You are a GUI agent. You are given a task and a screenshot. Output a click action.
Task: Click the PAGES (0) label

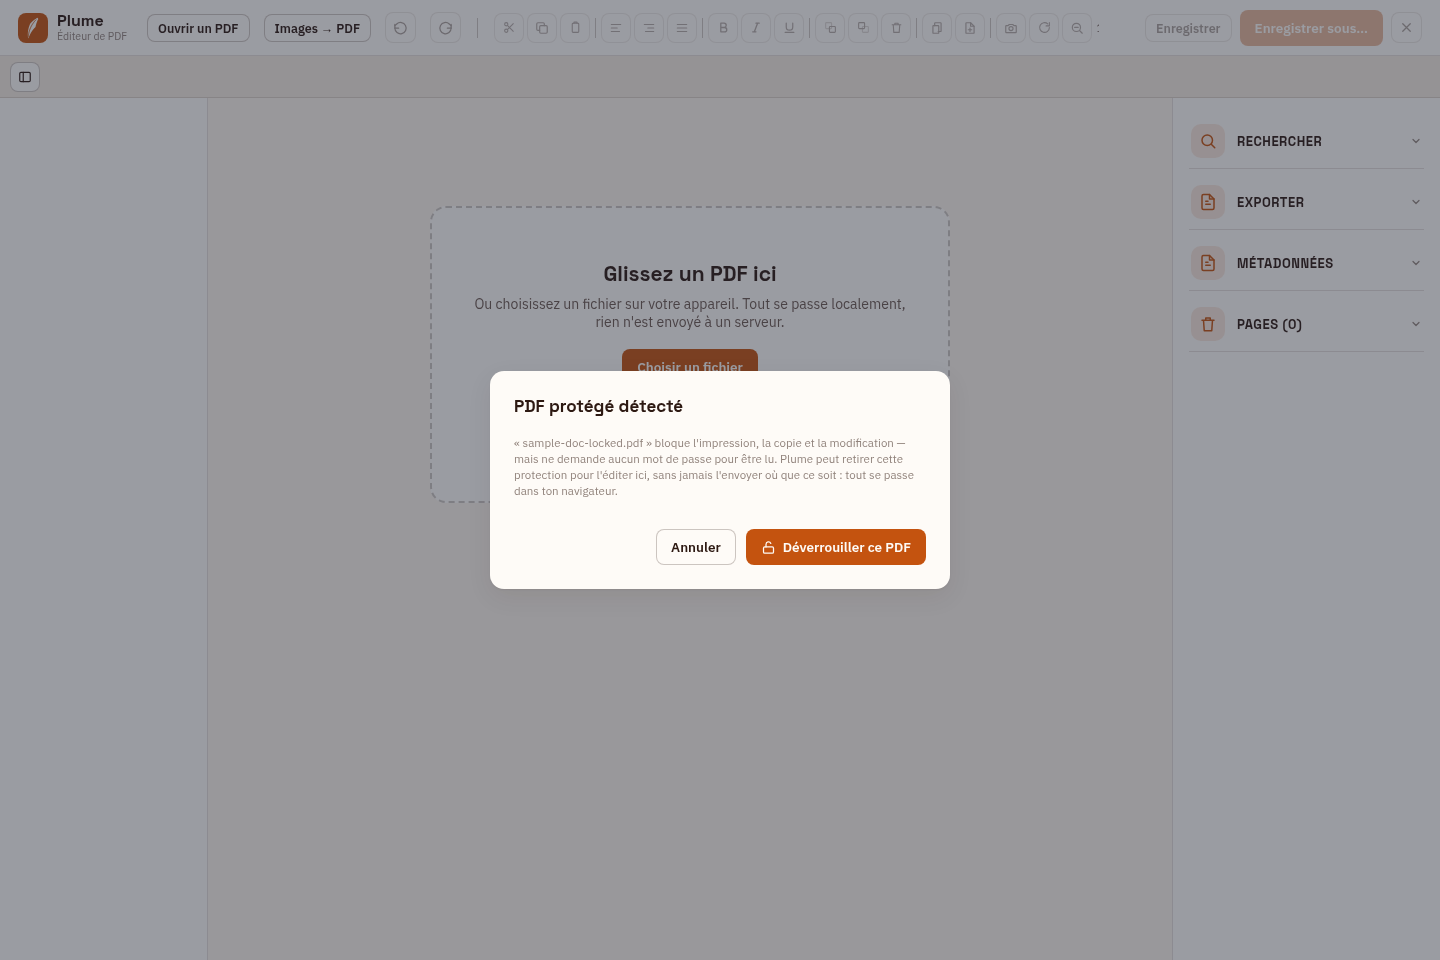tap(1269, 324)
